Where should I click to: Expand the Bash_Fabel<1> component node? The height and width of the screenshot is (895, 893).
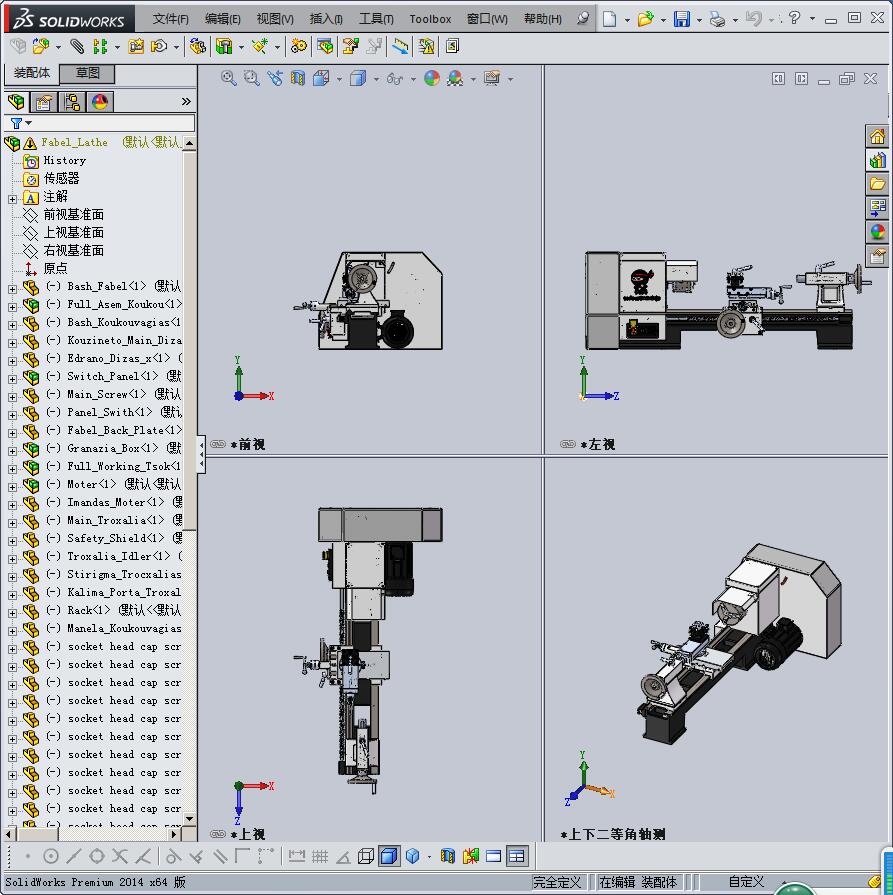pyautogui.click(x=12, y=287)
